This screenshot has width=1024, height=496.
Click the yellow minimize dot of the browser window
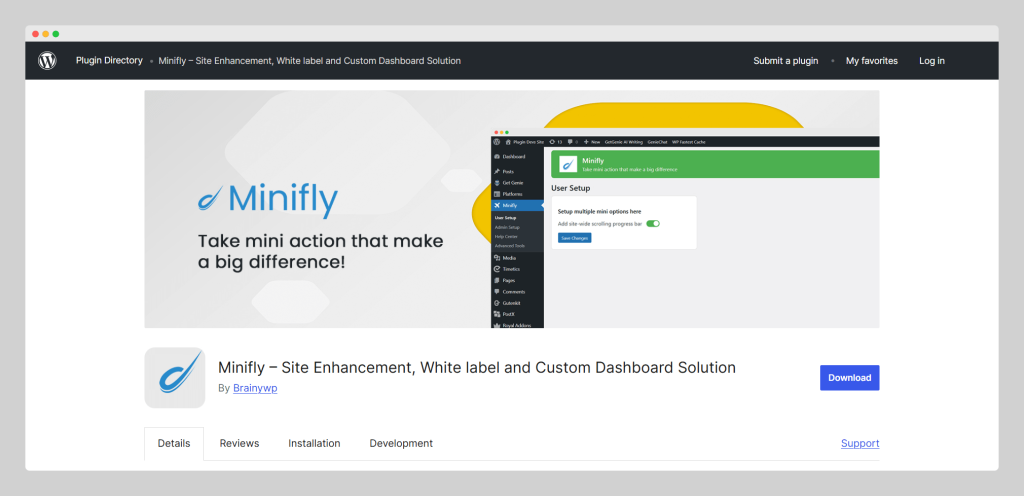pos(46,34)
